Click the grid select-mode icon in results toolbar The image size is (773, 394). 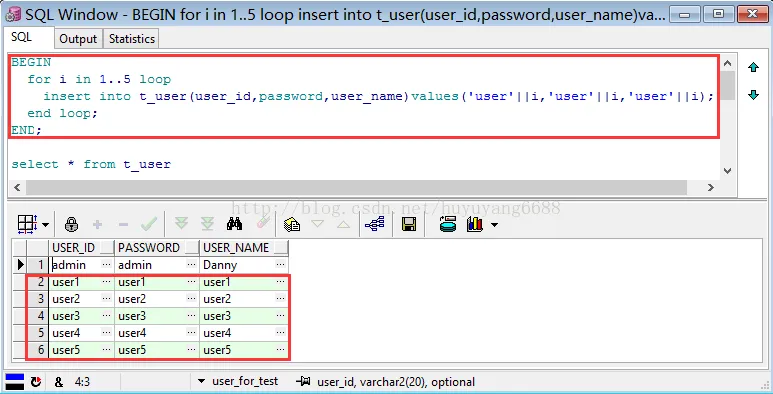(x=26, y=224)
